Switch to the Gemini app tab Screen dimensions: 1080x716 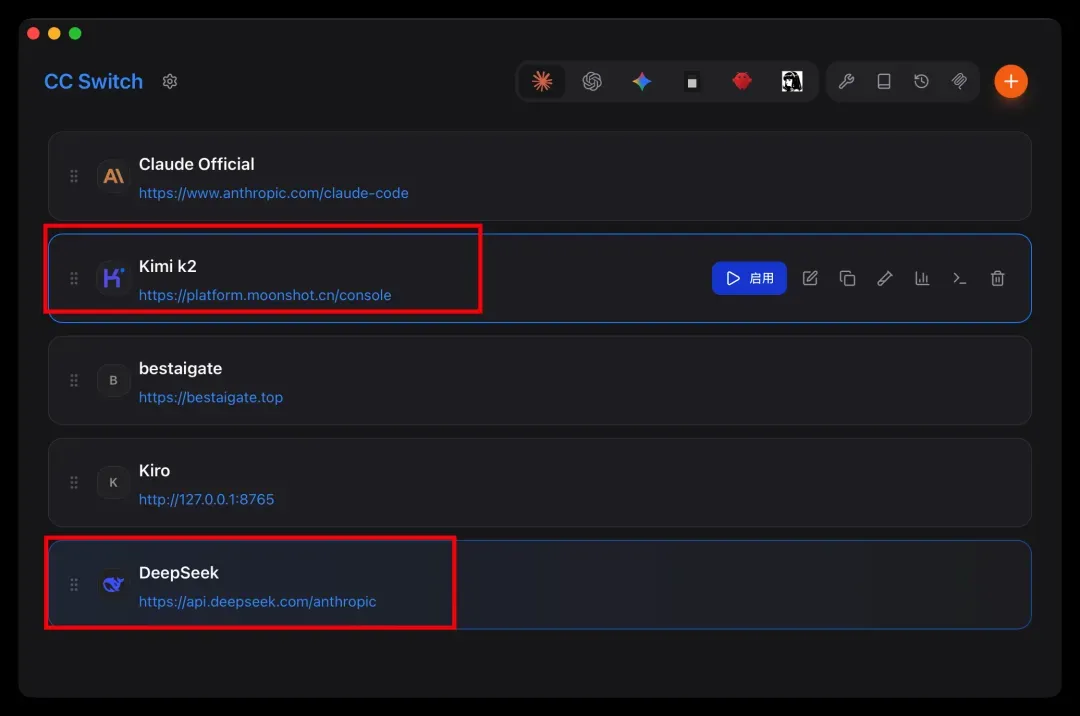pyautogui.click(x=642, y=81)
